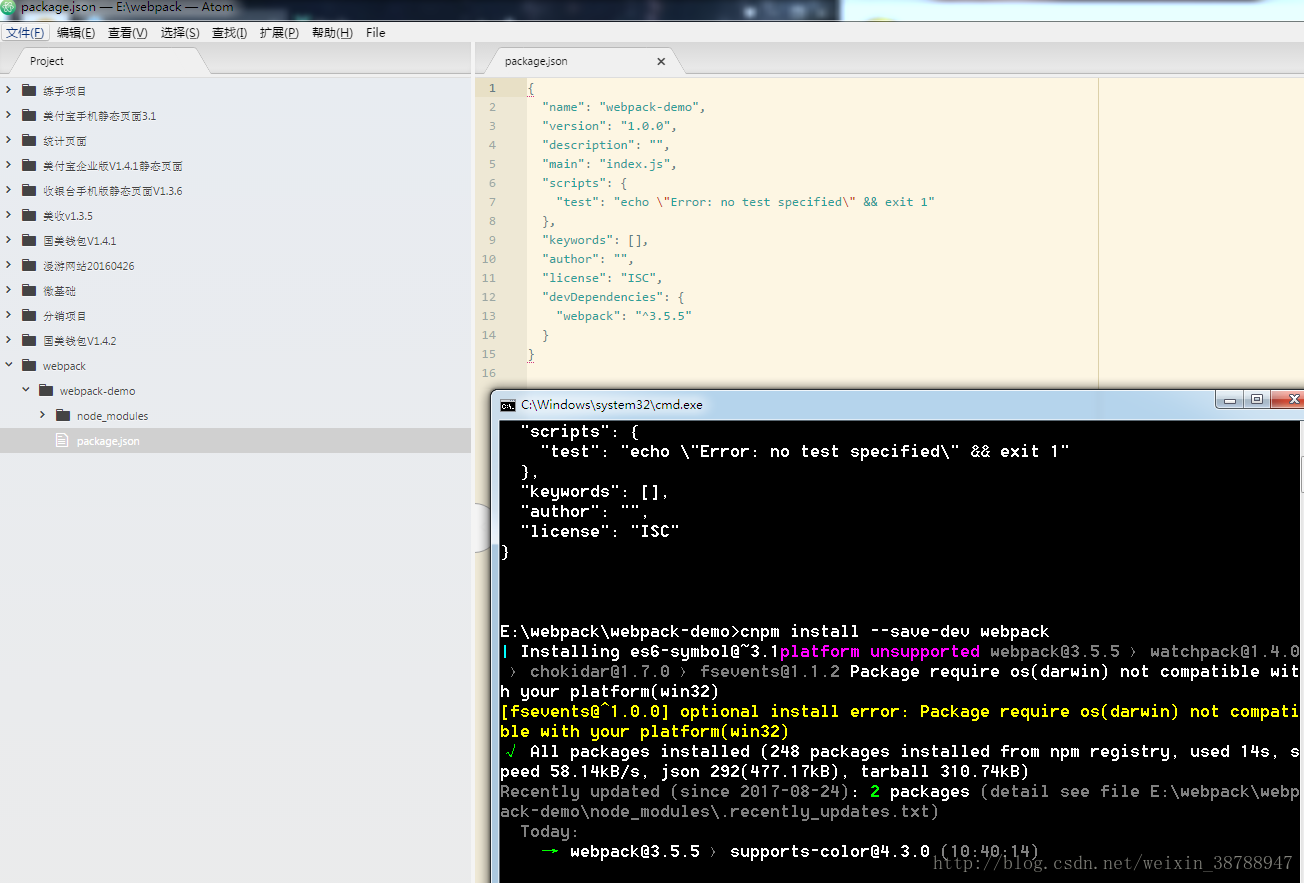The width and height of the screenshot is (1304, 883).
Task: Click the 国美钱包V1.4.2 folder icon
Action: point(28,340)
